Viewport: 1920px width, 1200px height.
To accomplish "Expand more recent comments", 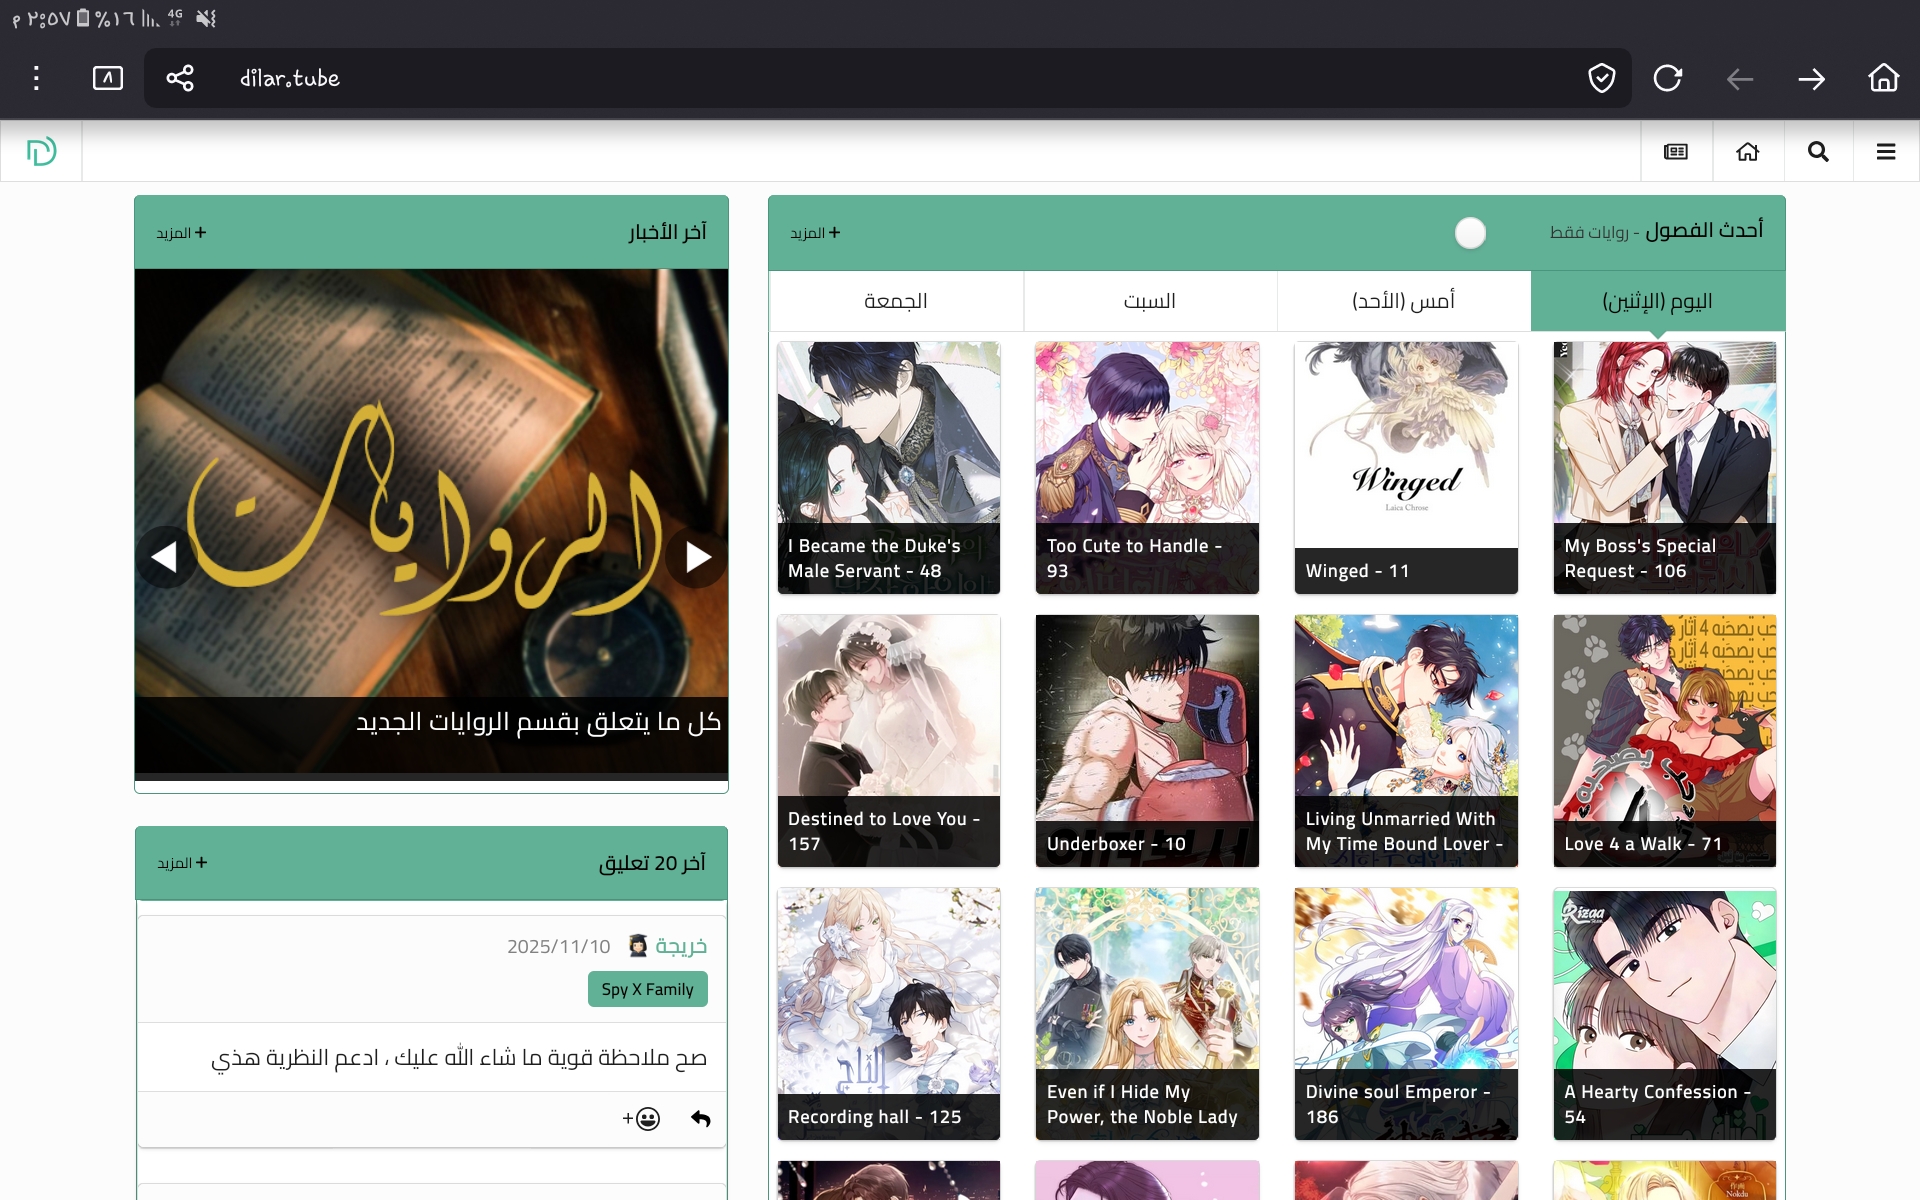I will (x=182, y=863).
